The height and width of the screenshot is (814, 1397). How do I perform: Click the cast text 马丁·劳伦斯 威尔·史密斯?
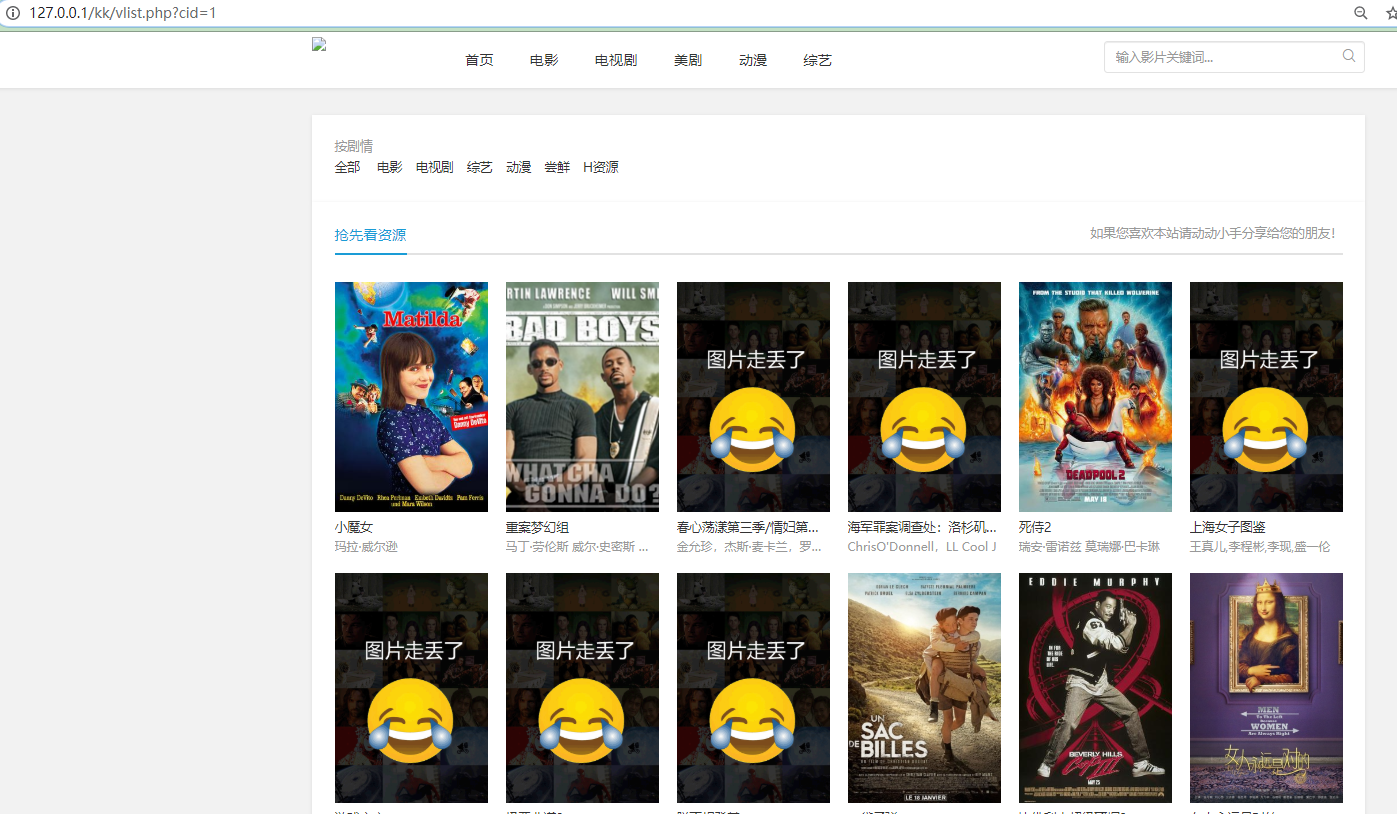577,547
